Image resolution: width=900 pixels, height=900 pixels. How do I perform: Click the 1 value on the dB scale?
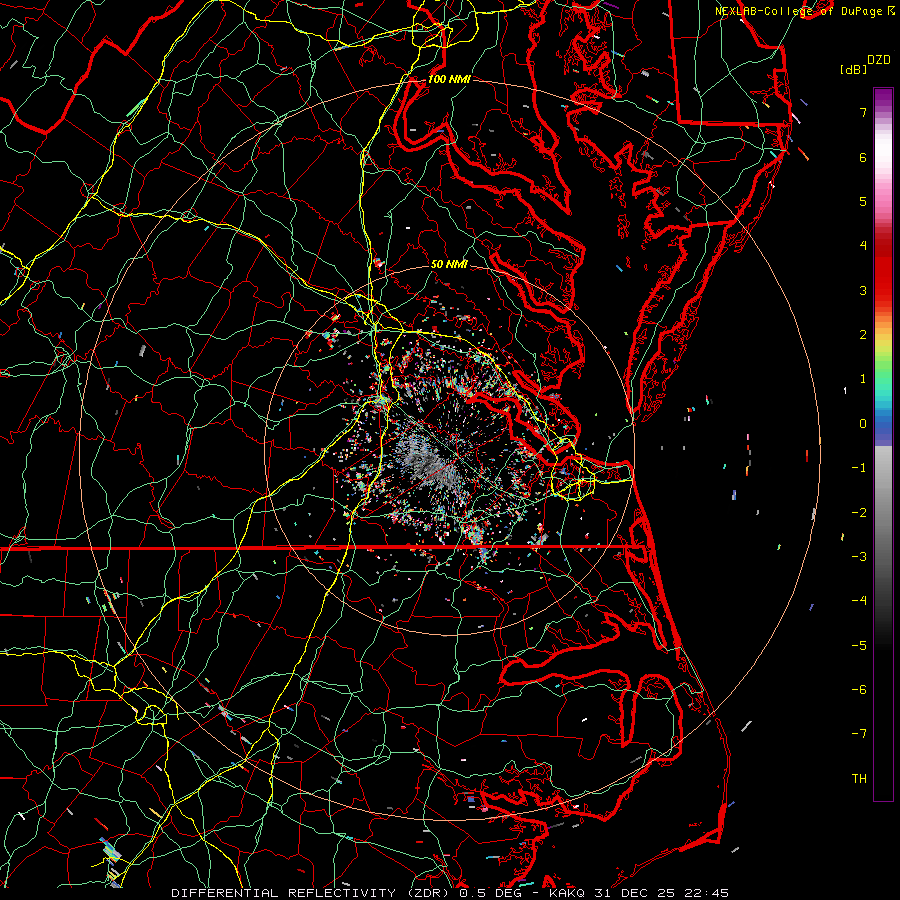point(863,379)
